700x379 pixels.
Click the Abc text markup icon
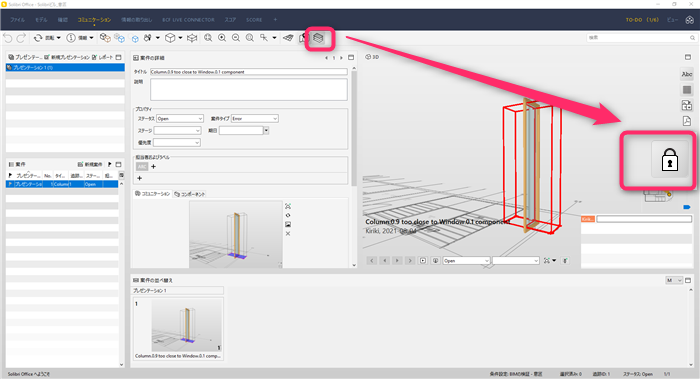pyautogui.click(x=687, y=74)
